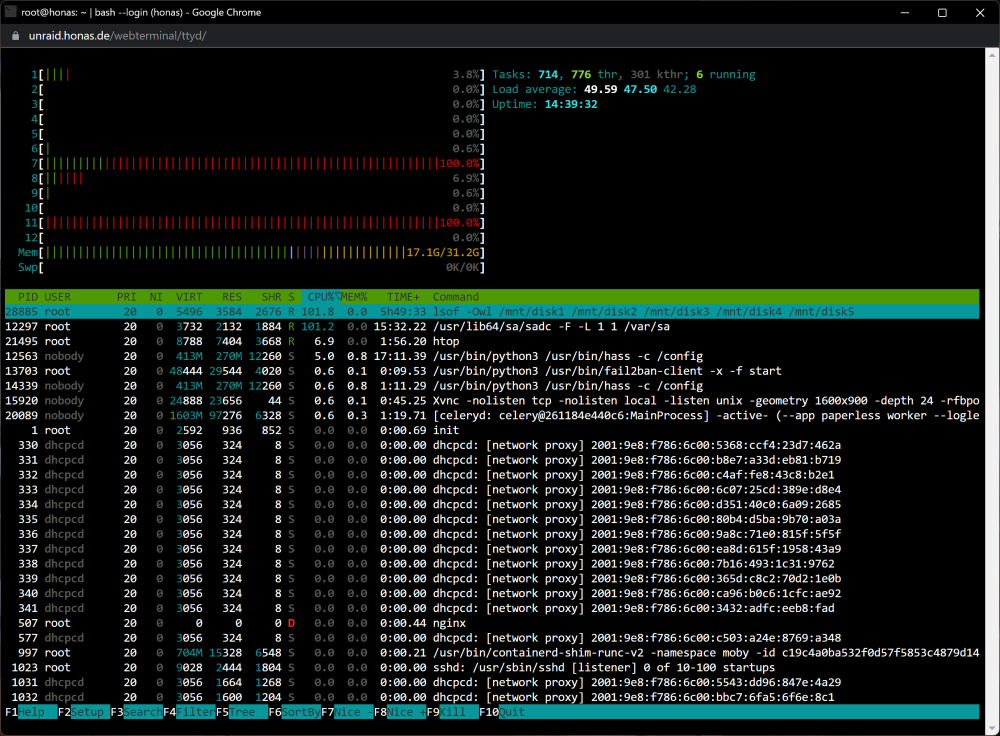Click F8 Nice + to raise niceness
1000x736 pixels.
[399, 712]
